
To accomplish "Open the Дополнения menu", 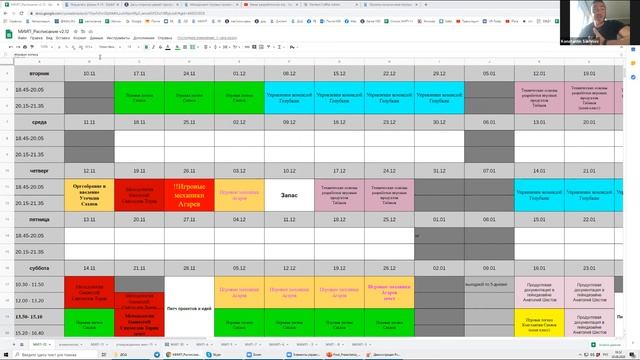I will click(x=144, y=38).
